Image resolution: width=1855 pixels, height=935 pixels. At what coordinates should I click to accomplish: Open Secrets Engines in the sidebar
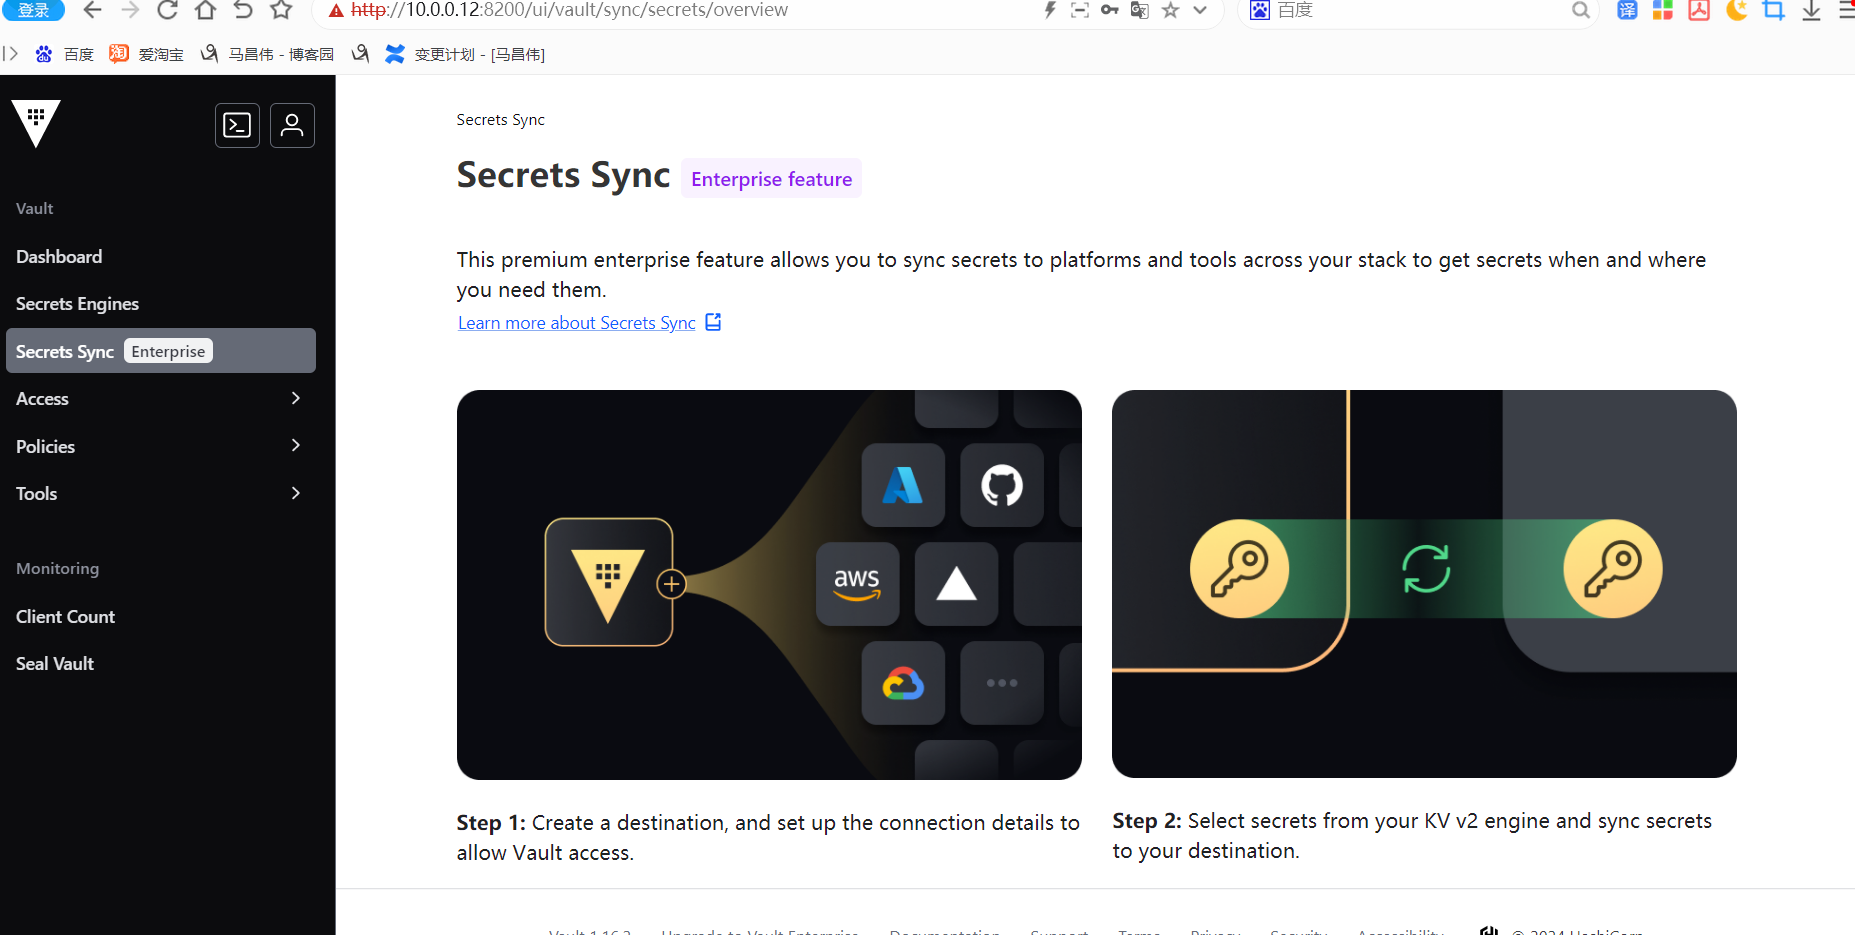coord(161,304)
